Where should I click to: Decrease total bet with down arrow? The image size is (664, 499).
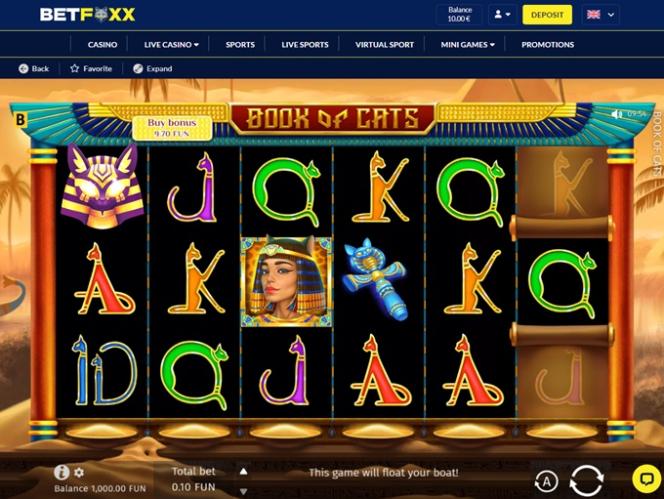[x=243, y=491]
